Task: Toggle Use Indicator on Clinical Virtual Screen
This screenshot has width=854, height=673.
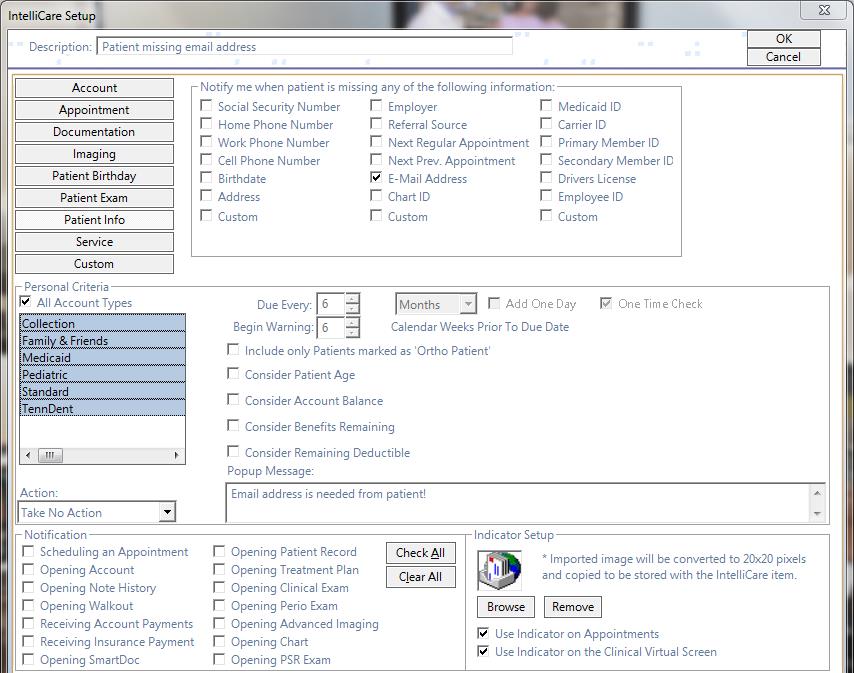Action: point(483,651)
